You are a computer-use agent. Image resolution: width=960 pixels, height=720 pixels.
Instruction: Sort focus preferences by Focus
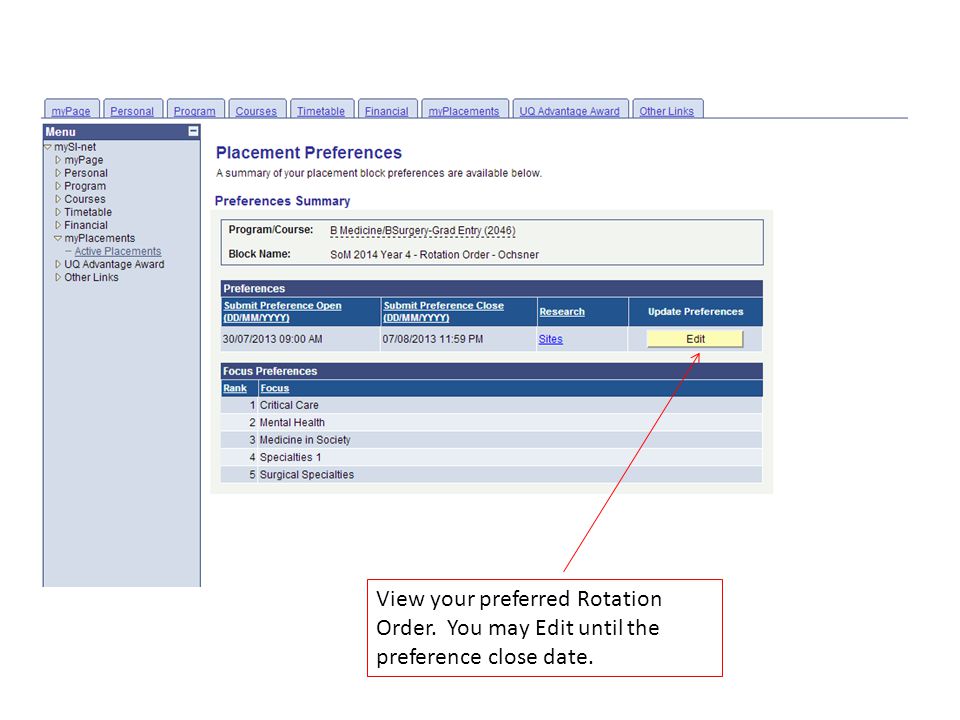pyautogui.click(x=274, y=388)
